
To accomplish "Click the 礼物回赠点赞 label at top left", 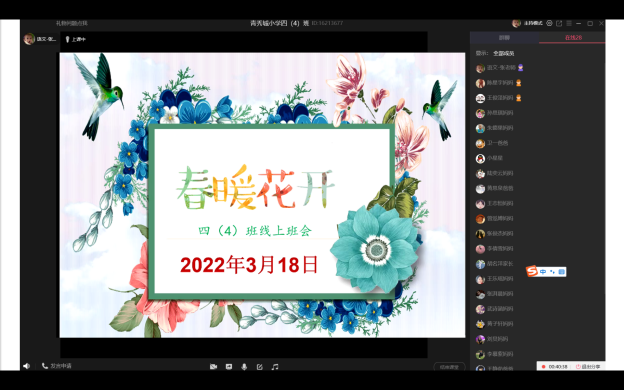I will pyautogui.click(x=72, y=23).
